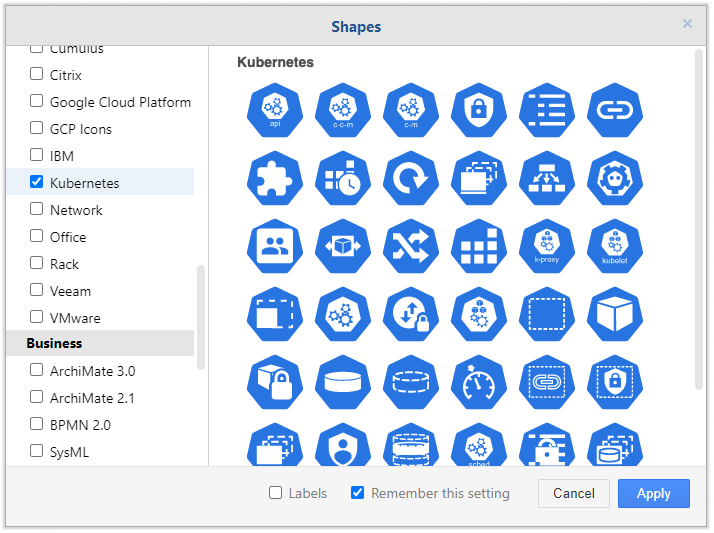Click the Kubernetes label text in the list
714x533 pixels.
coord(85,183)
